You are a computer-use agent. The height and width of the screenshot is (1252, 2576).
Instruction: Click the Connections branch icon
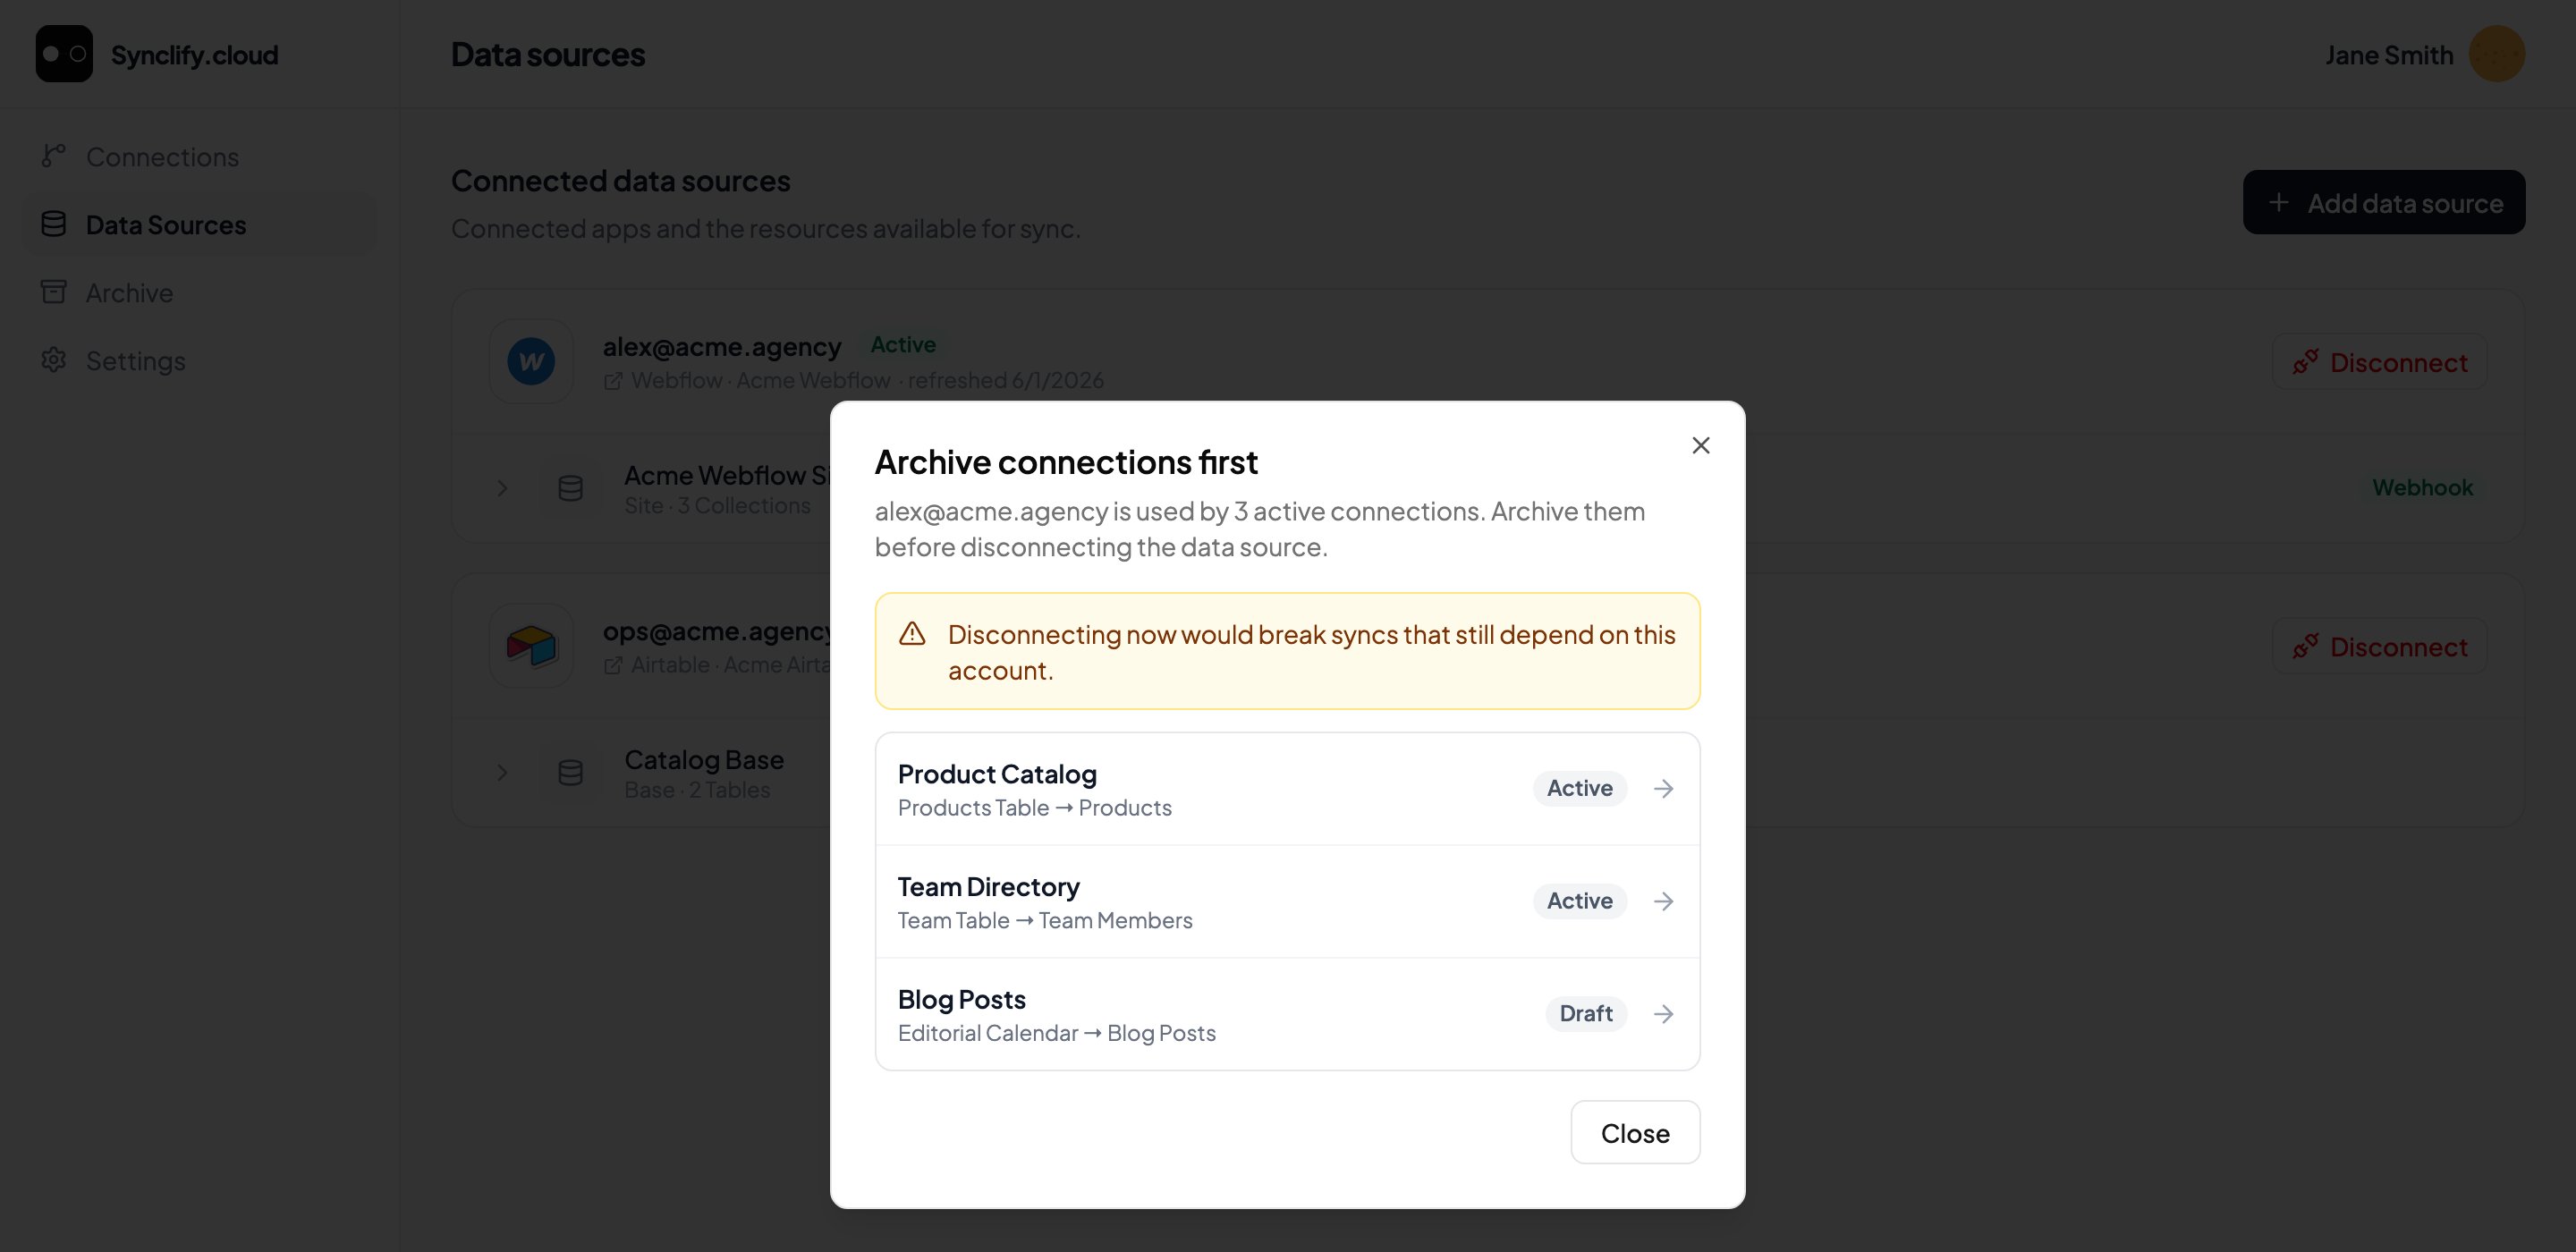(x=53, y=156)
